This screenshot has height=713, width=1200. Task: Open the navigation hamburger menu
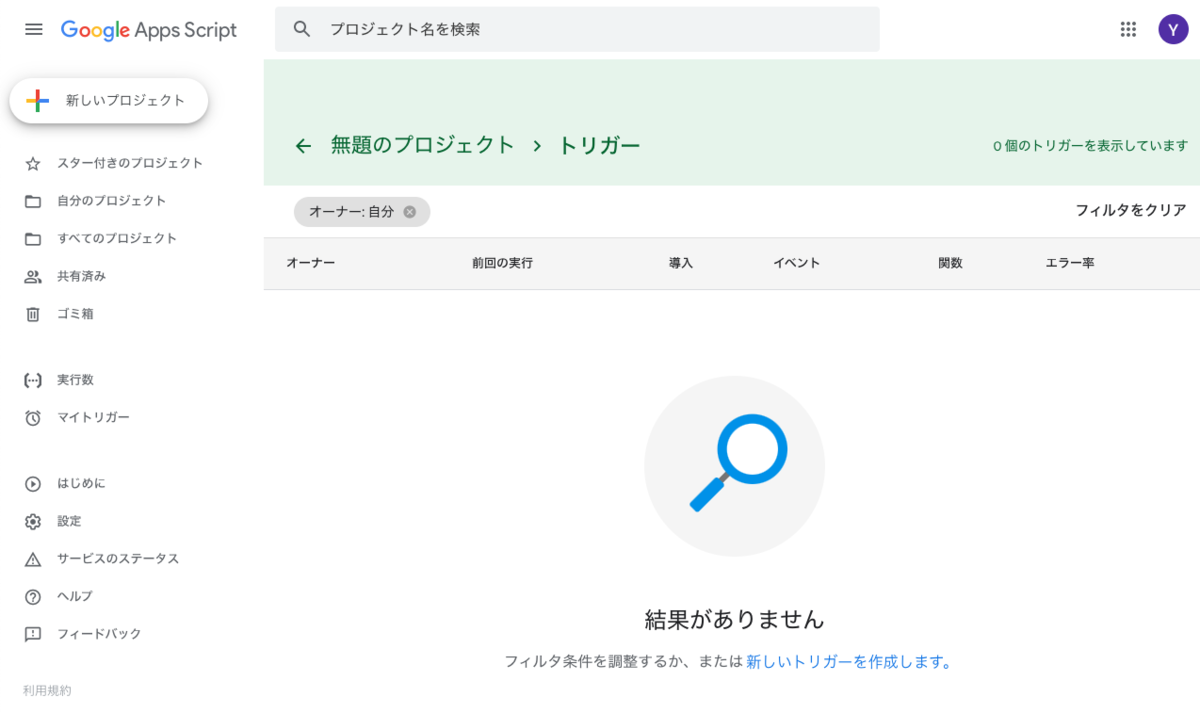(33, 29)
